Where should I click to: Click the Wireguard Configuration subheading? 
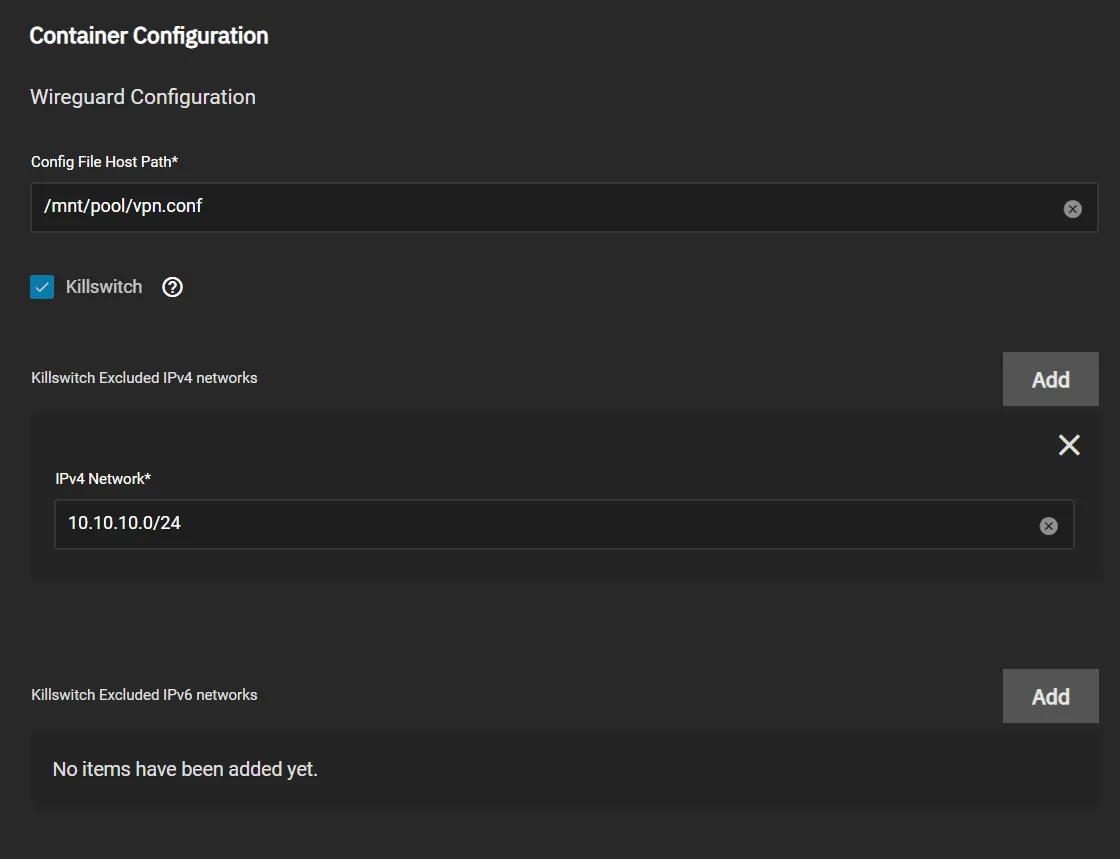tap(143, 97)
